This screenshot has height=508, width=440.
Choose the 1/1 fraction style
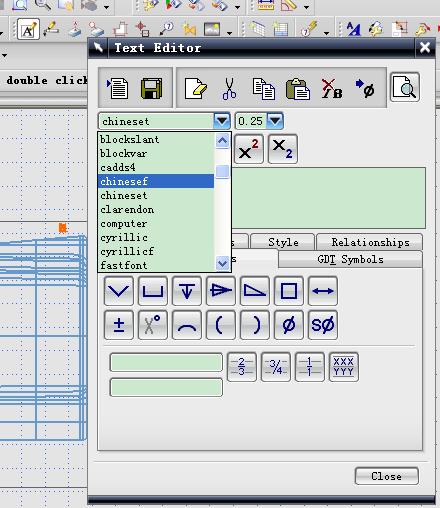(x=310, y=367)
